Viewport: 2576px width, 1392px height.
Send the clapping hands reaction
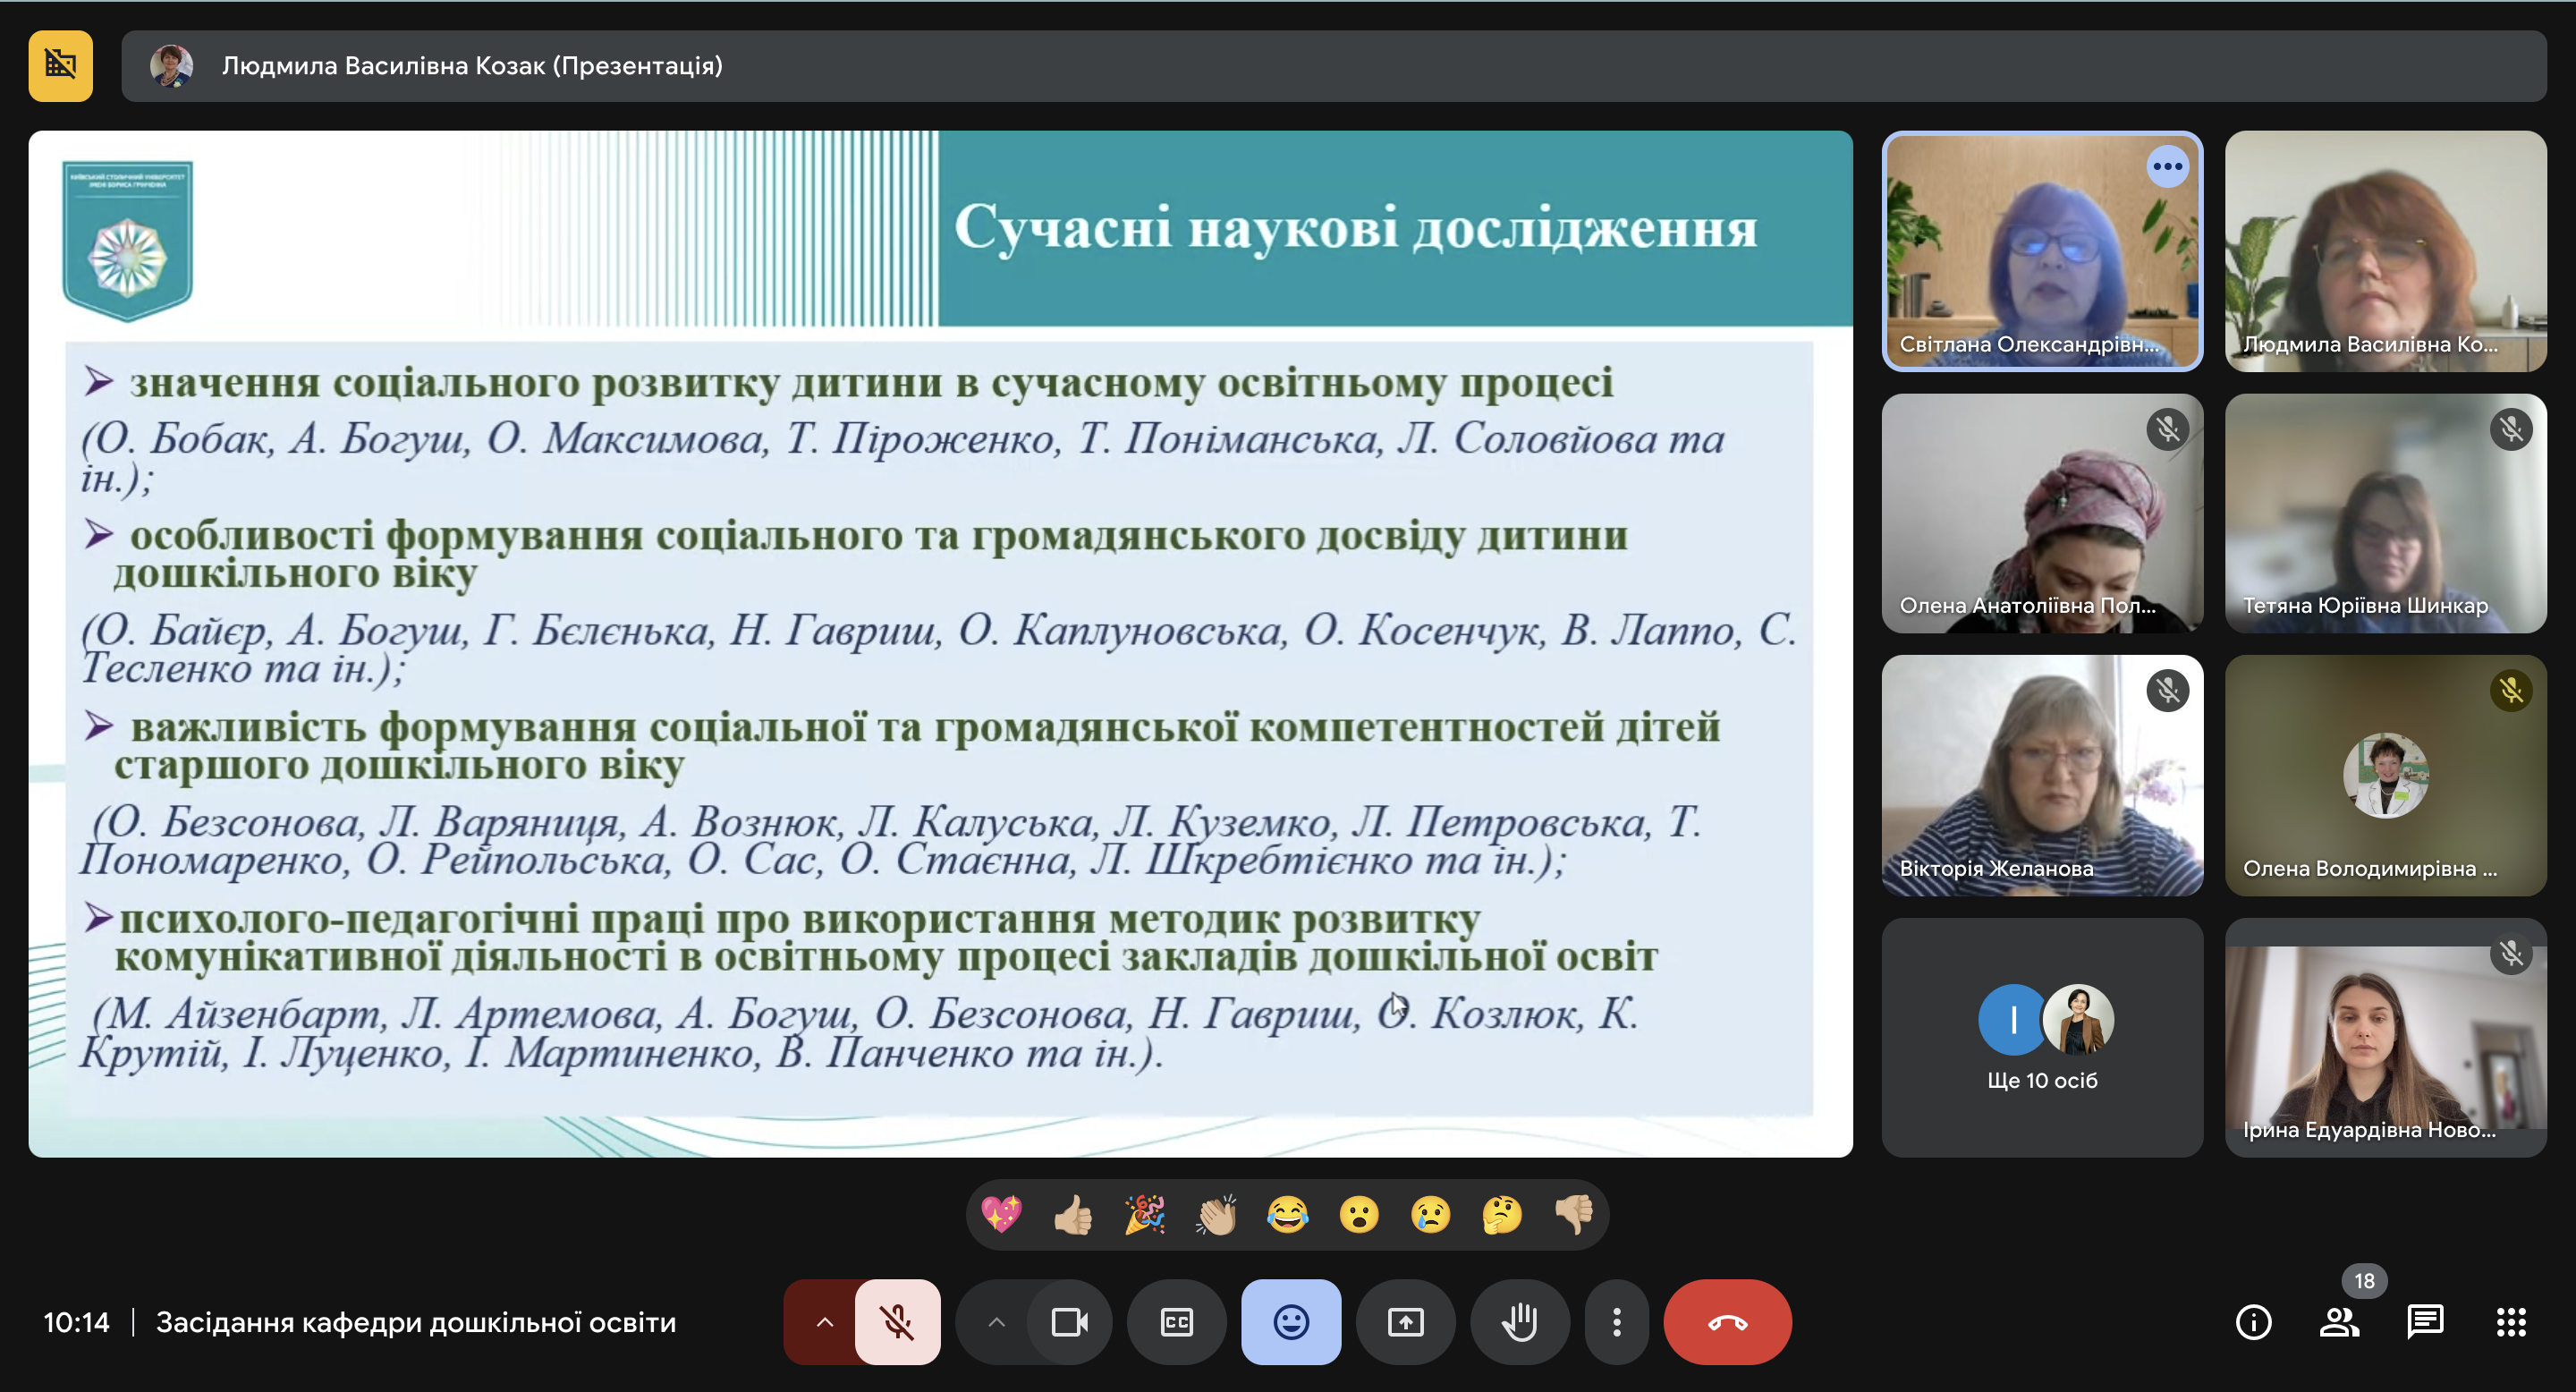tap(1216, 1215)
